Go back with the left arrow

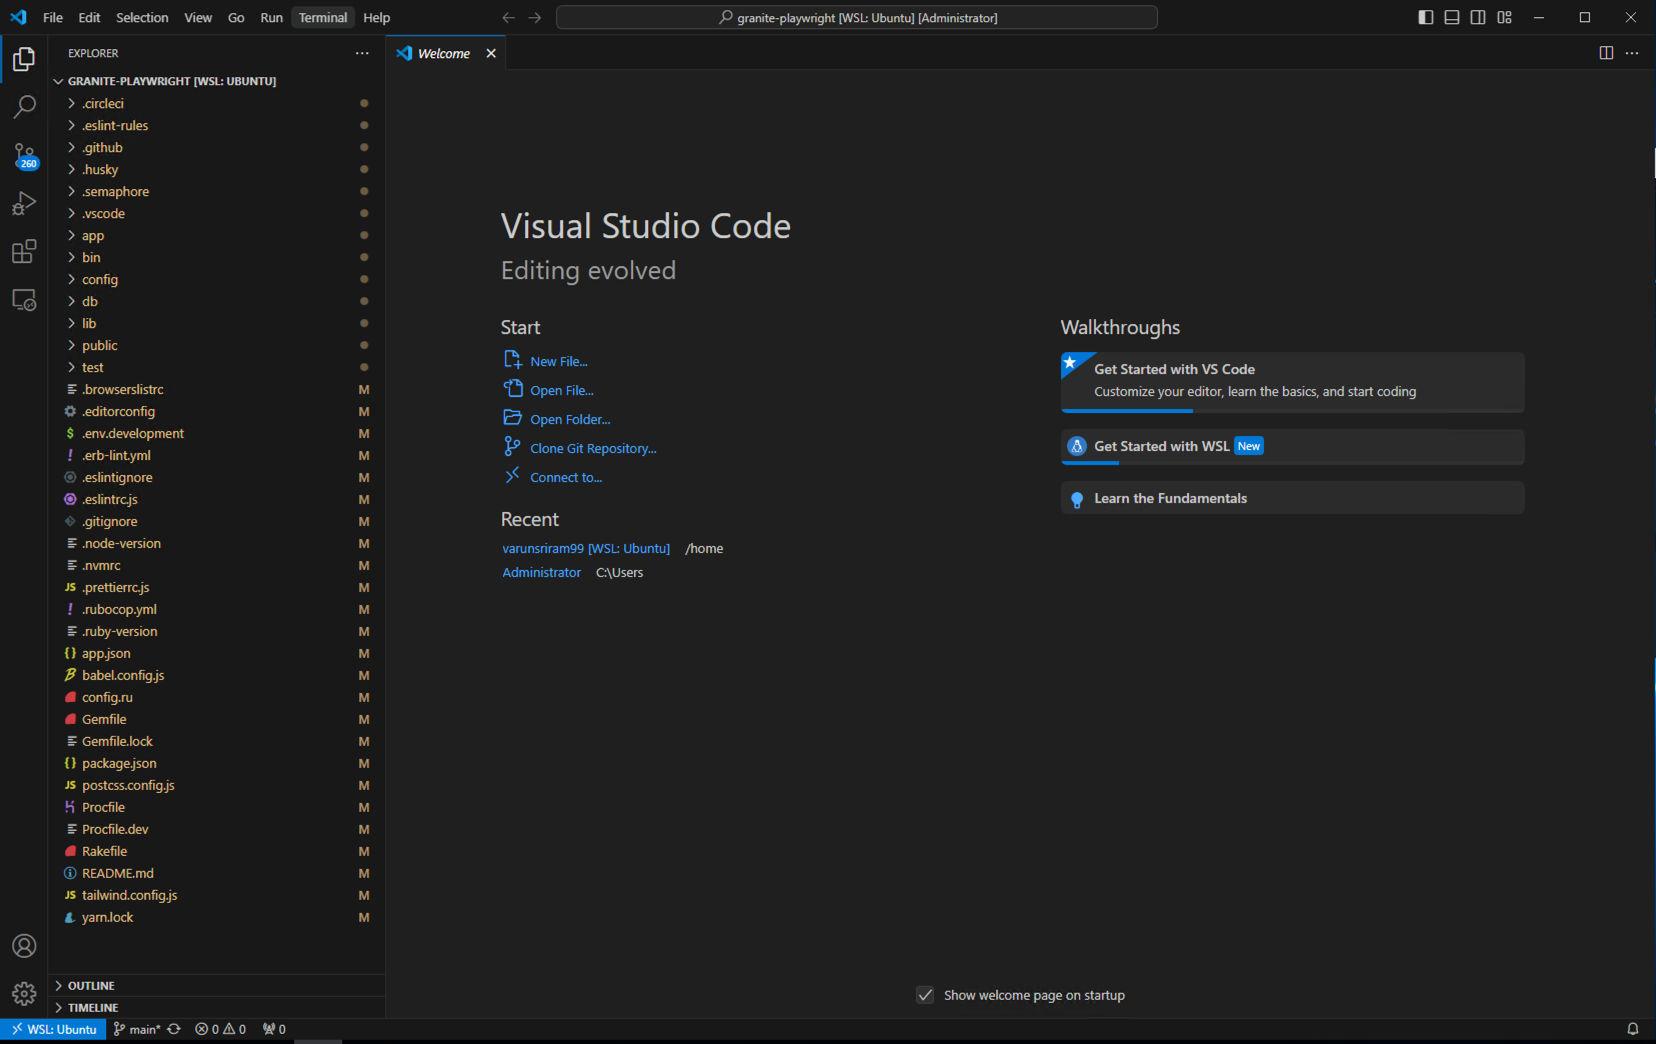(508, 17)
